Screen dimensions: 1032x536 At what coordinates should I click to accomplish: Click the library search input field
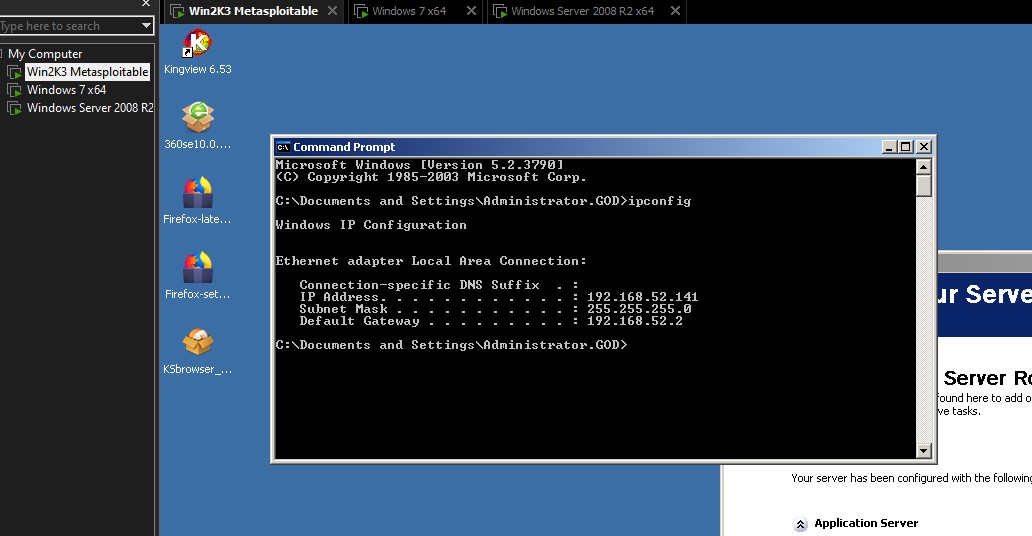click(x=69, y=26)
